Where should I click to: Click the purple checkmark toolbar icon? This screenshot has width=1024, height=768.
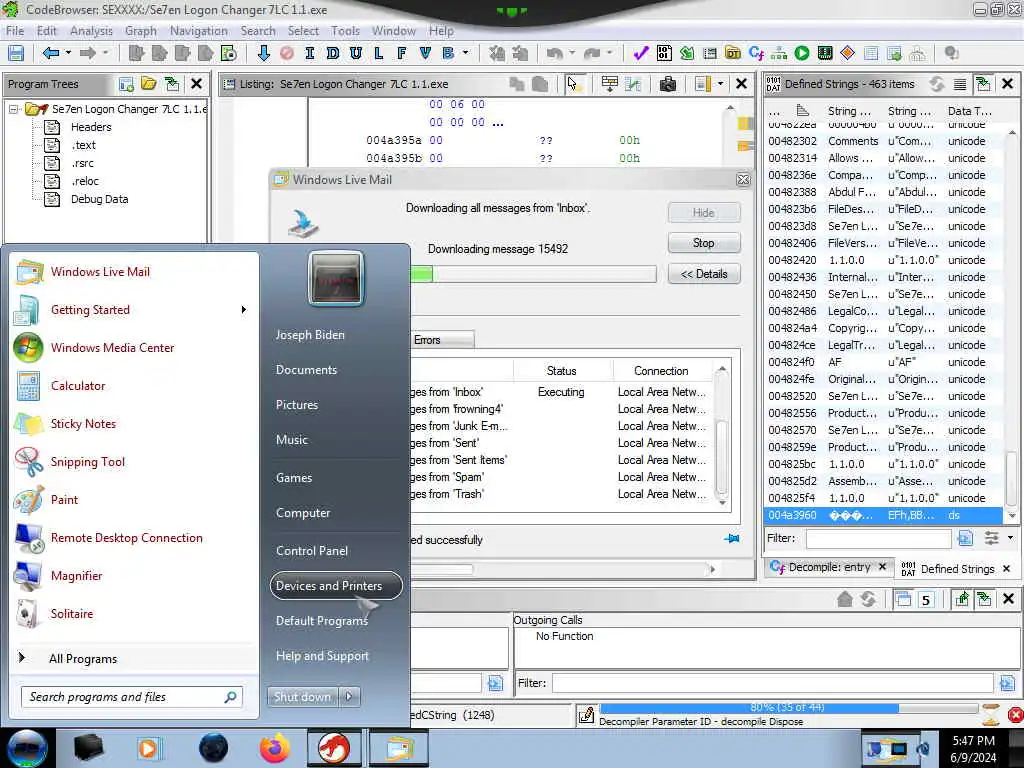(x=641, y=54)
